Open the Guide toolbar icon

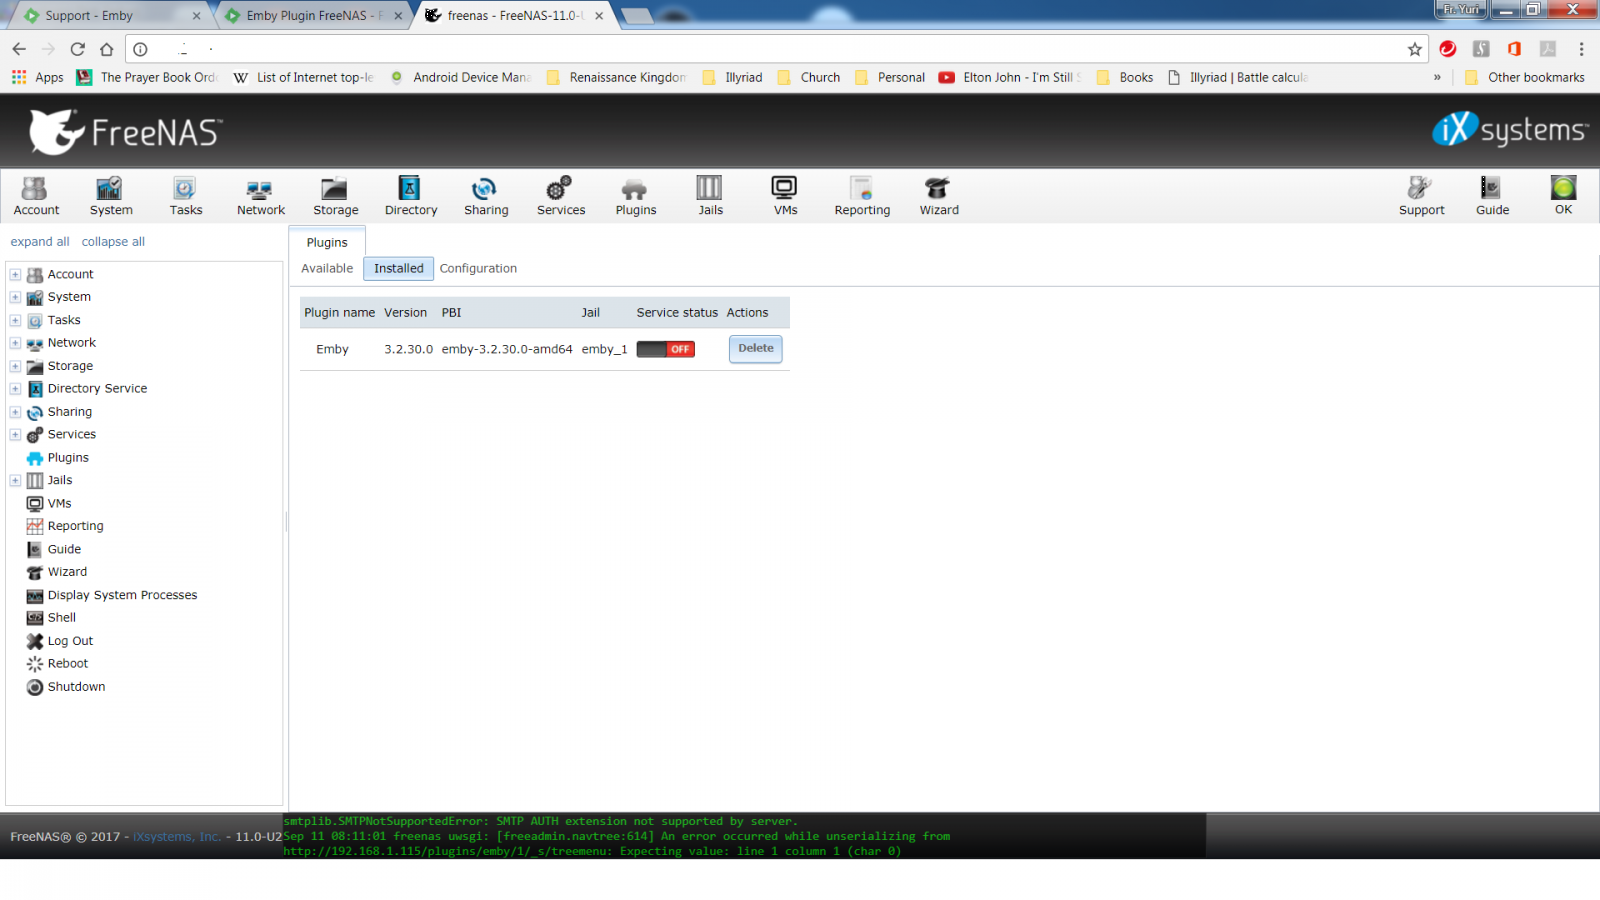tap(1492, 196)
